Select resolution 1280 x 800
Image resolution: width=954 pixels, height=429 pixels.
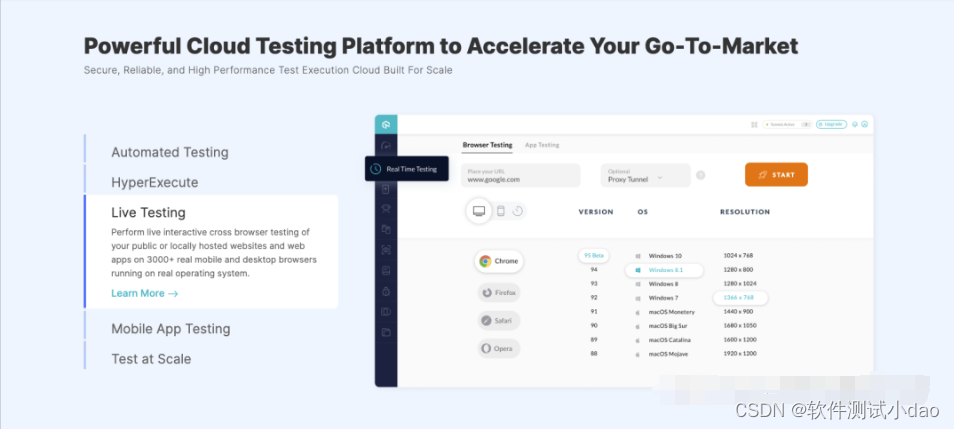pyautogui.click(x=738, y=270)
